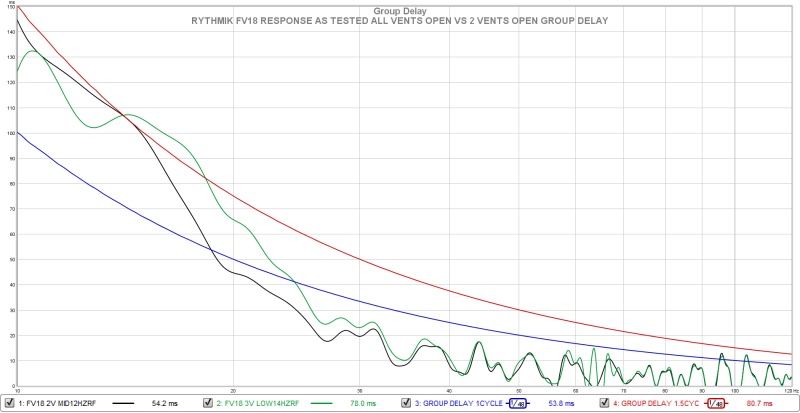Click the red 1/48 smoothing icon
This screenshot has height=413, width=800.
coord(716,403)
